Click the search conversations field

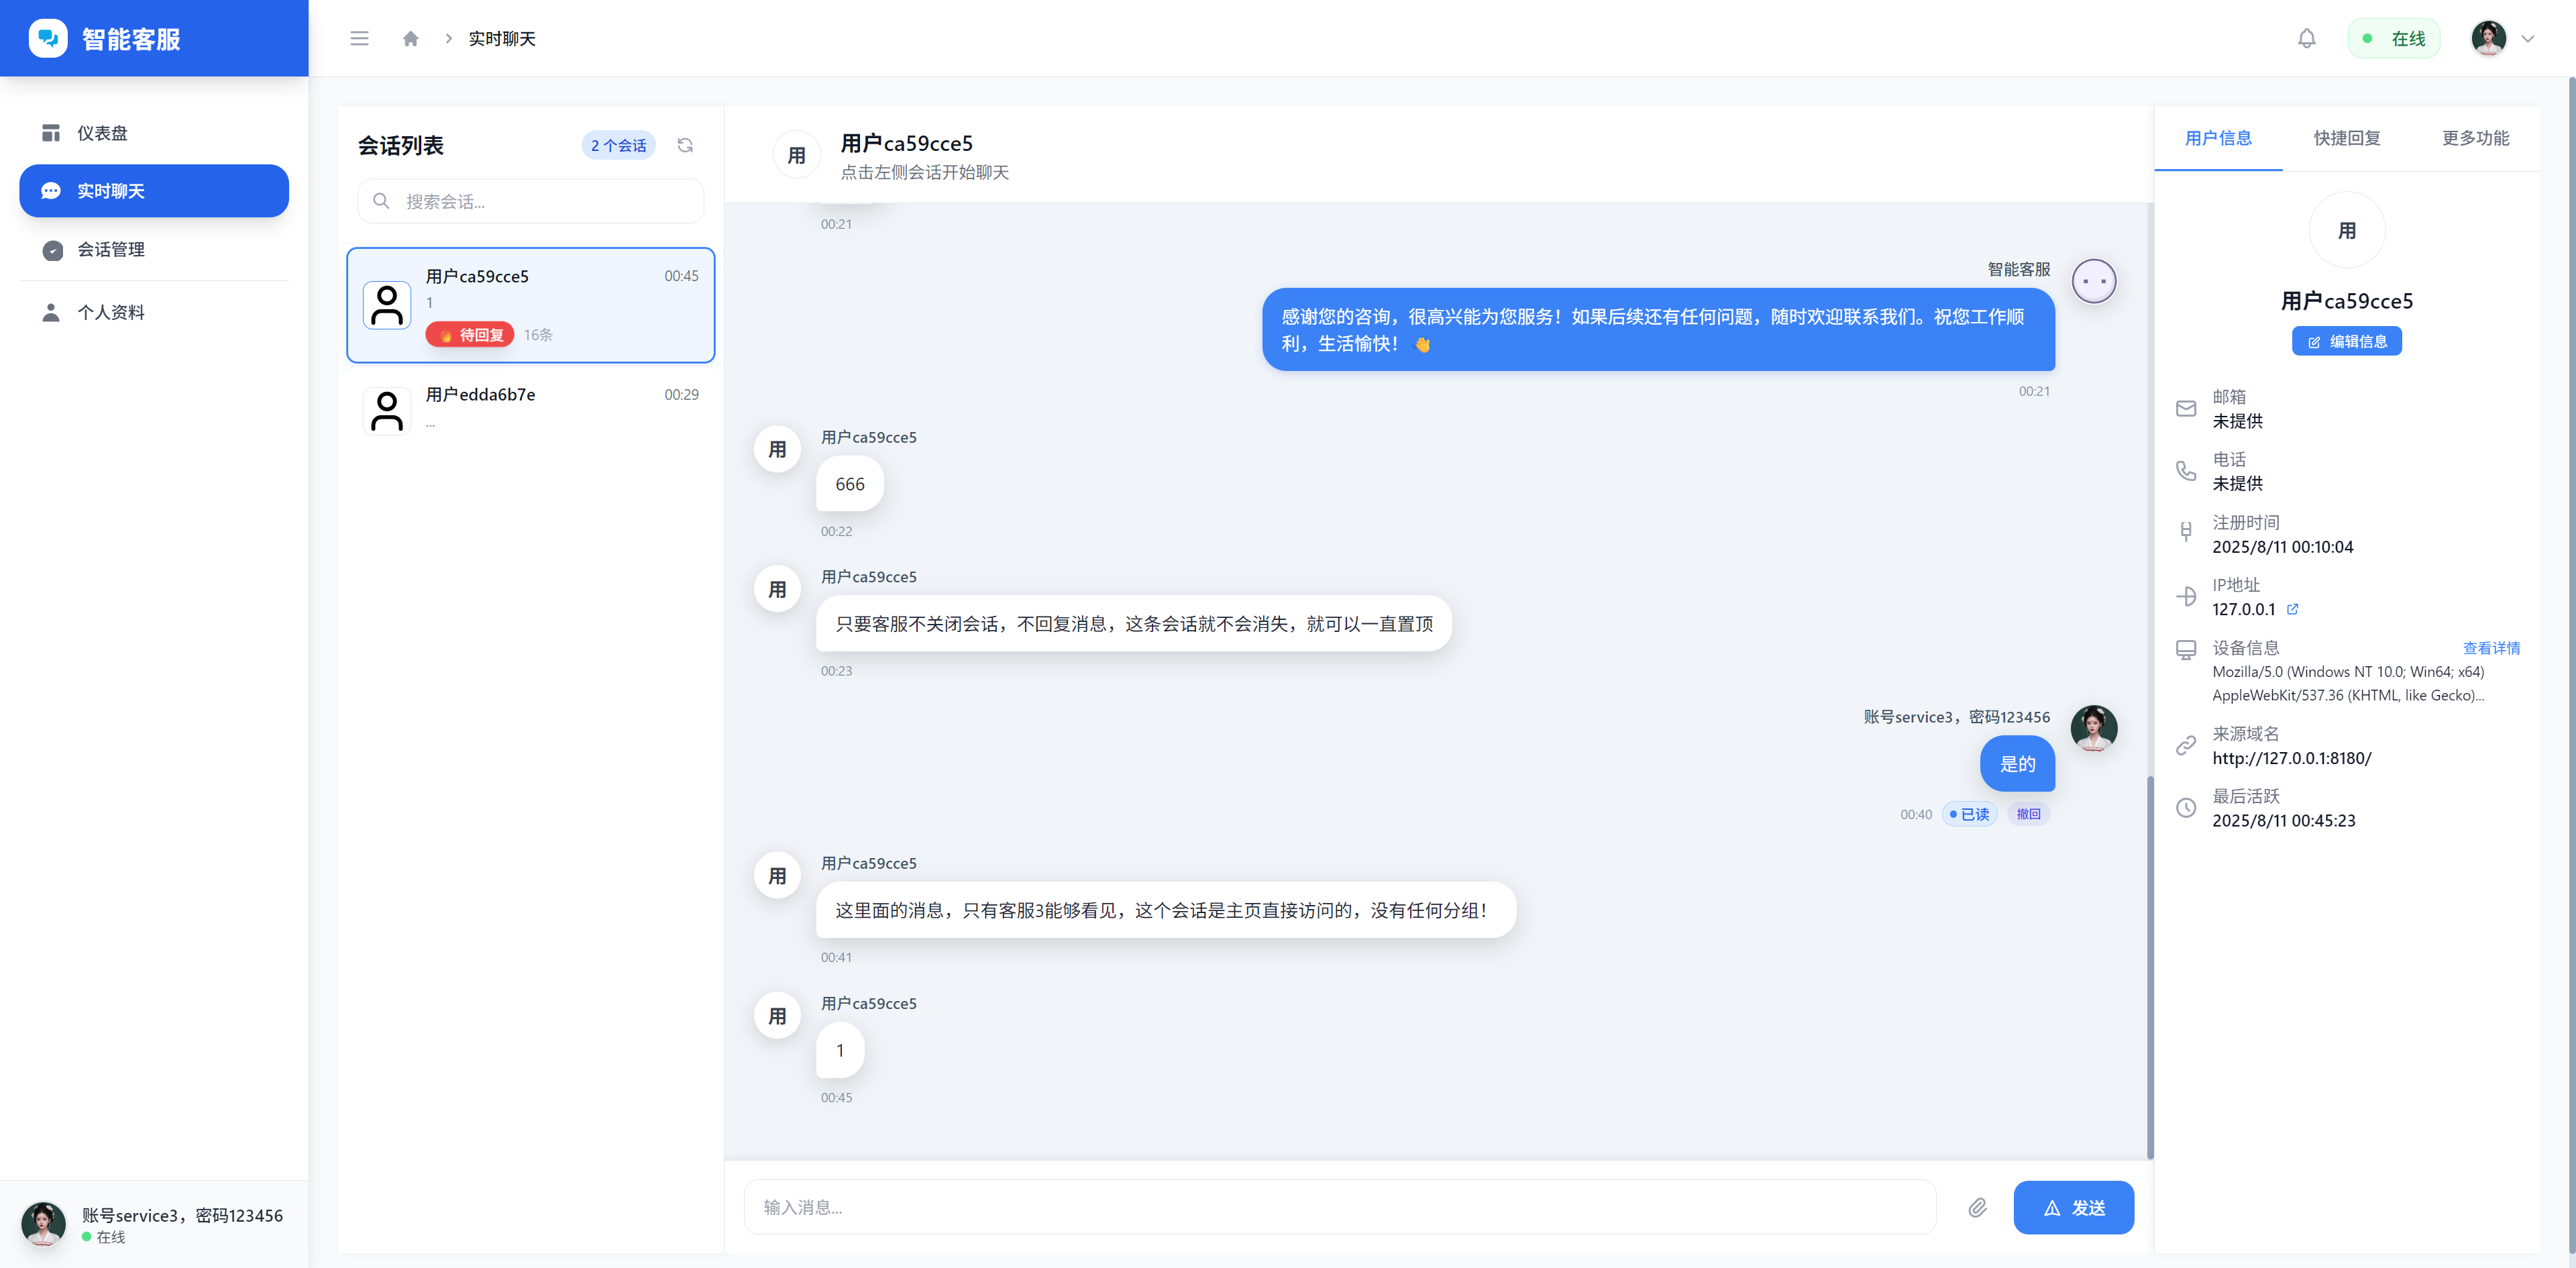[x=531, y=201]
